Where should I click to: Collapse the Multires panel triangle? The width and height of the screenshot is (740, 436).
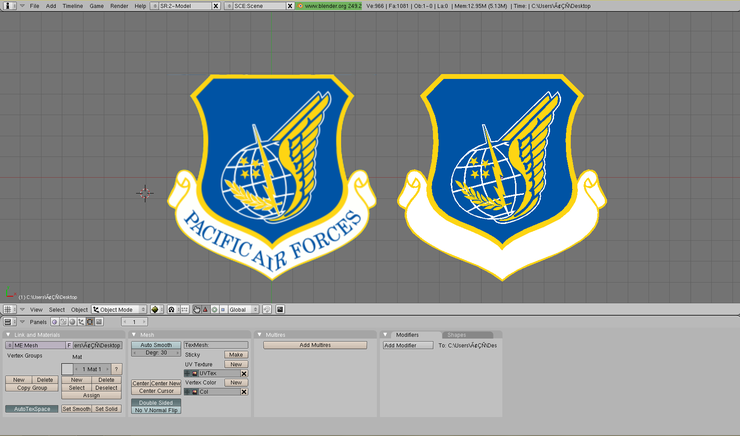[x=259, y=335]
